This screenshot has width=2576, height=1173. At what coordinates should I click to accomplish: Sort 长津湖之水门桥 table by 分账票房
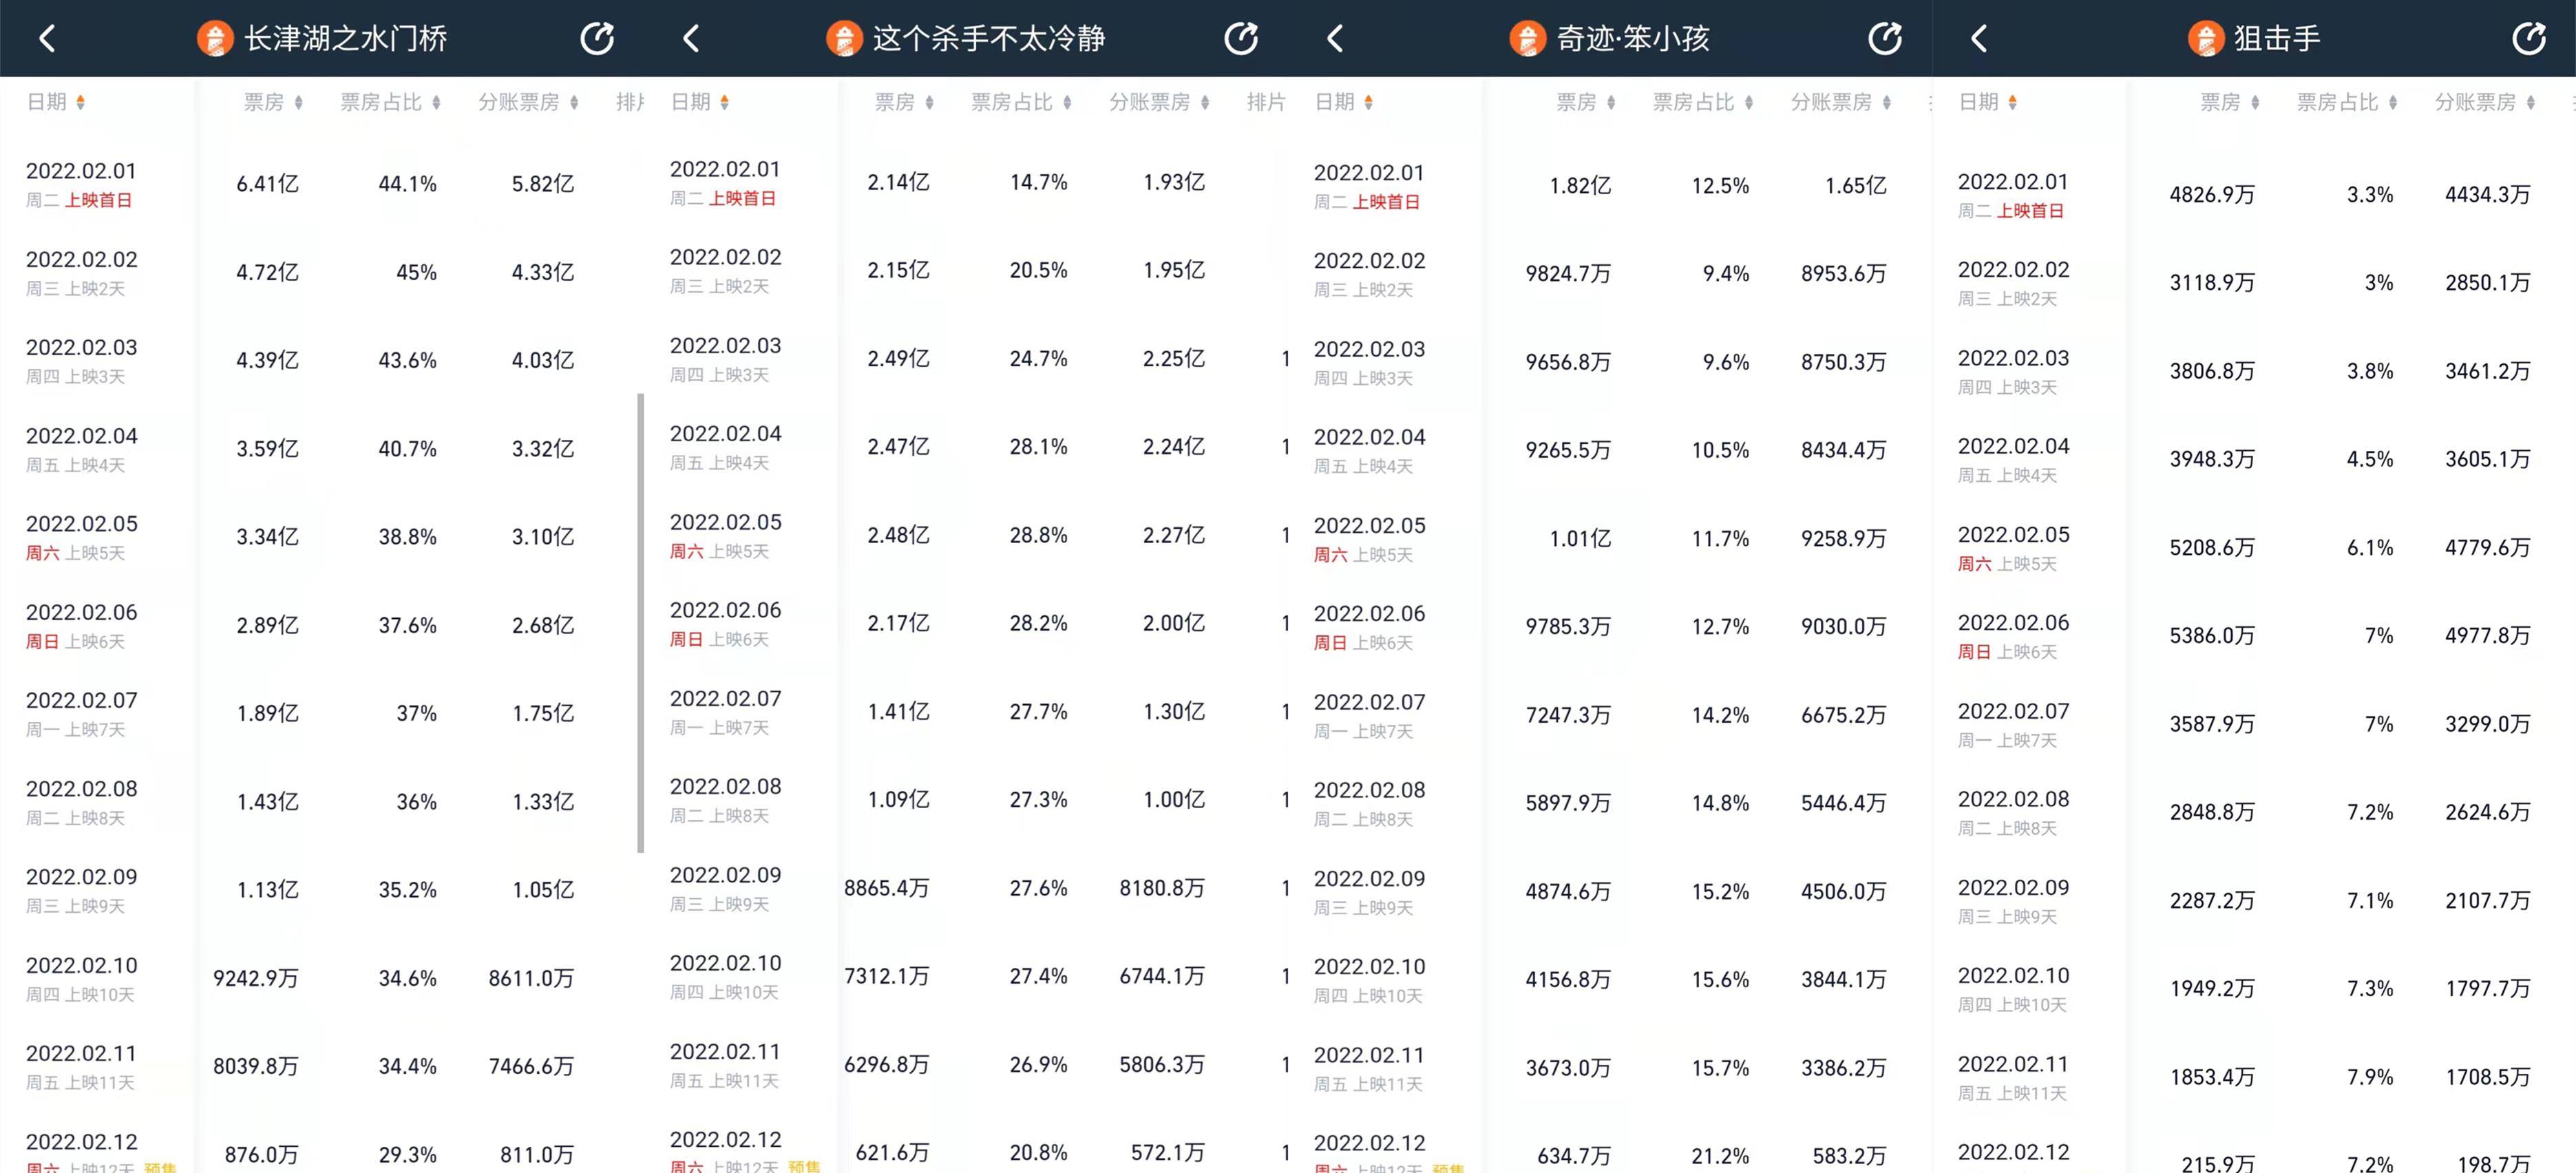(x=529, y=102)
